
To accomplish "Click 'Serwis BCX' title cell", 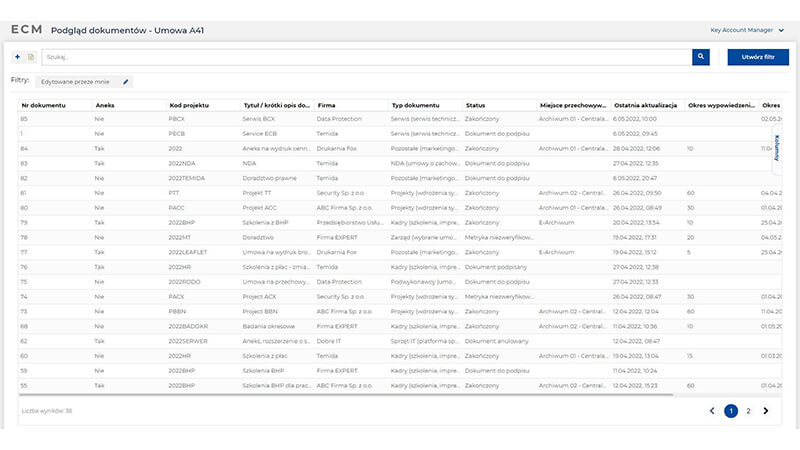I will pos(259,119).
